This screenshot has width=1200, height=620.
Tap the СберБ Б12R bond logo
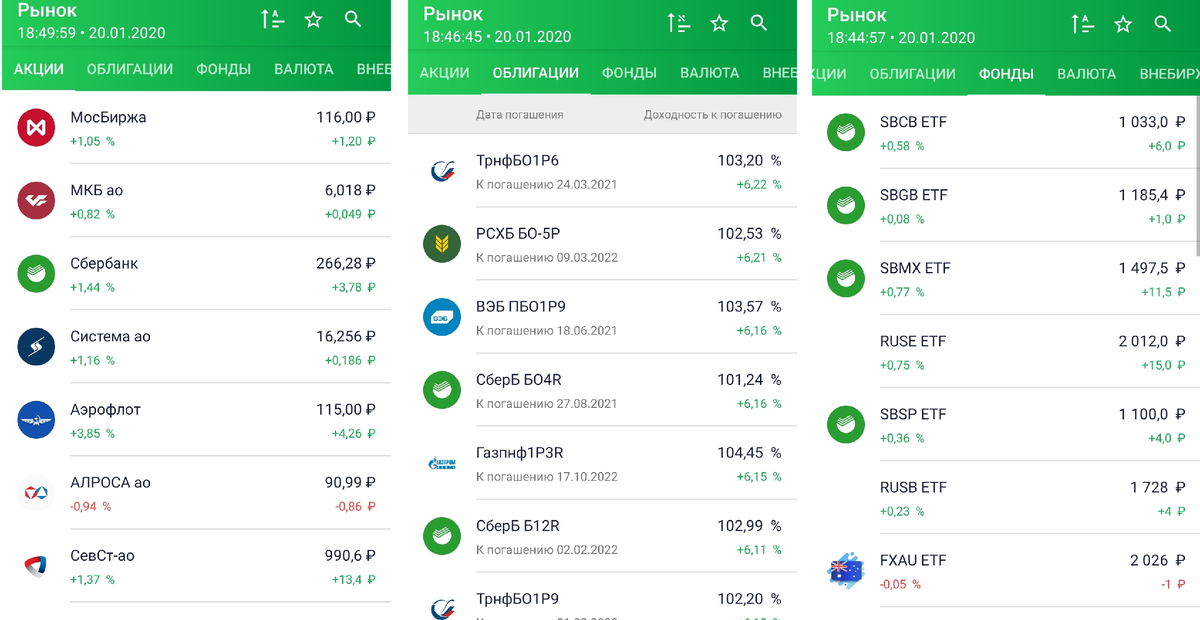tap(442, 536)
